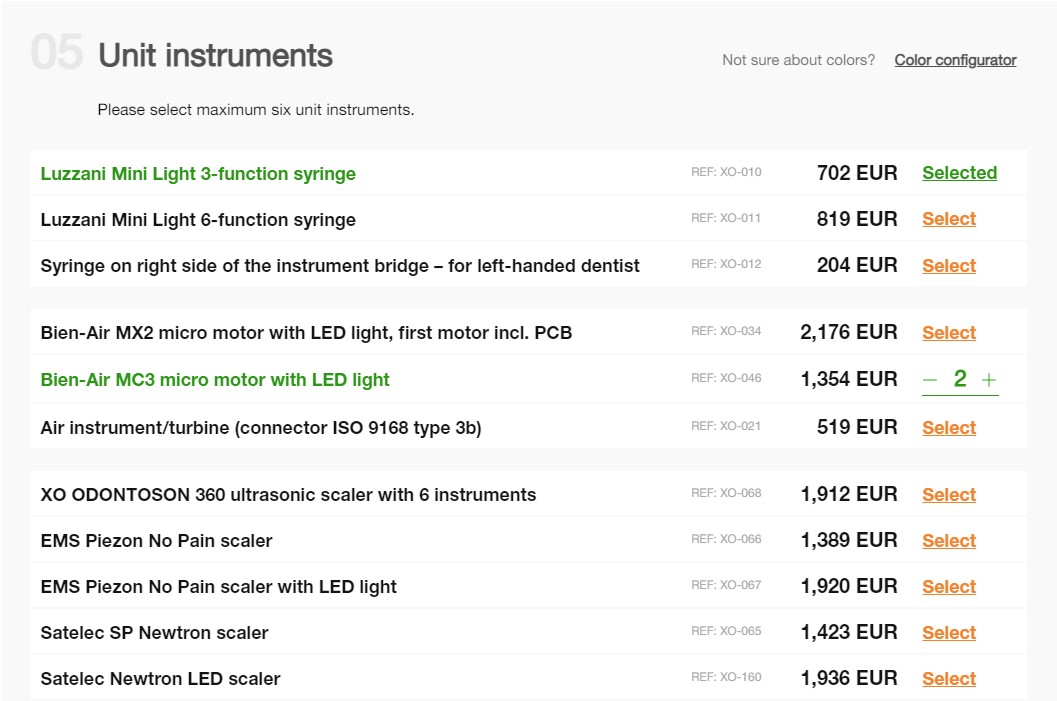
Task: Click Luzzani Mini Light 3-function syringe name
Action: tap(198, 174)
